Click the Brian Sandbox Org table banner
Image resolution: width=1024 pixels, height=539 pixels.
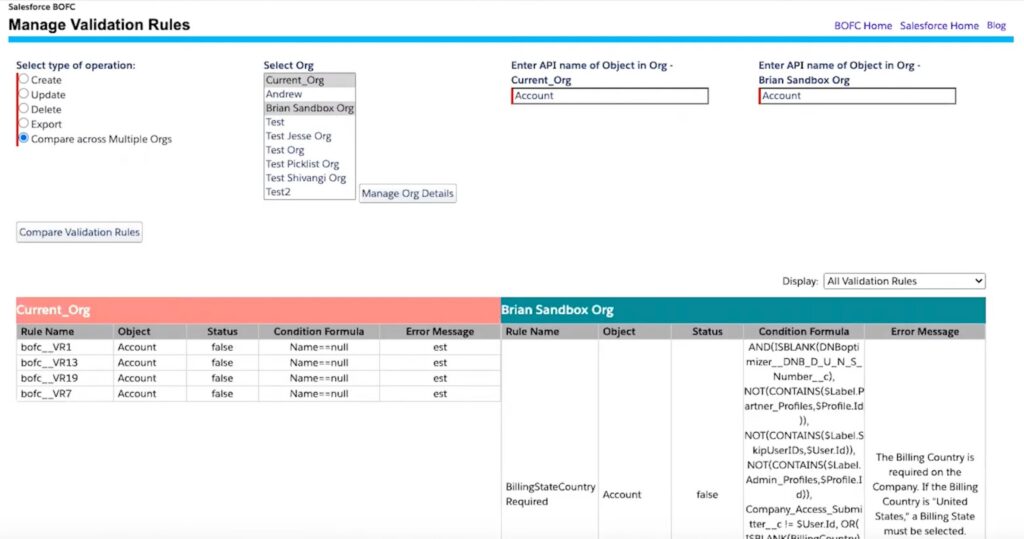click(743, 310)
